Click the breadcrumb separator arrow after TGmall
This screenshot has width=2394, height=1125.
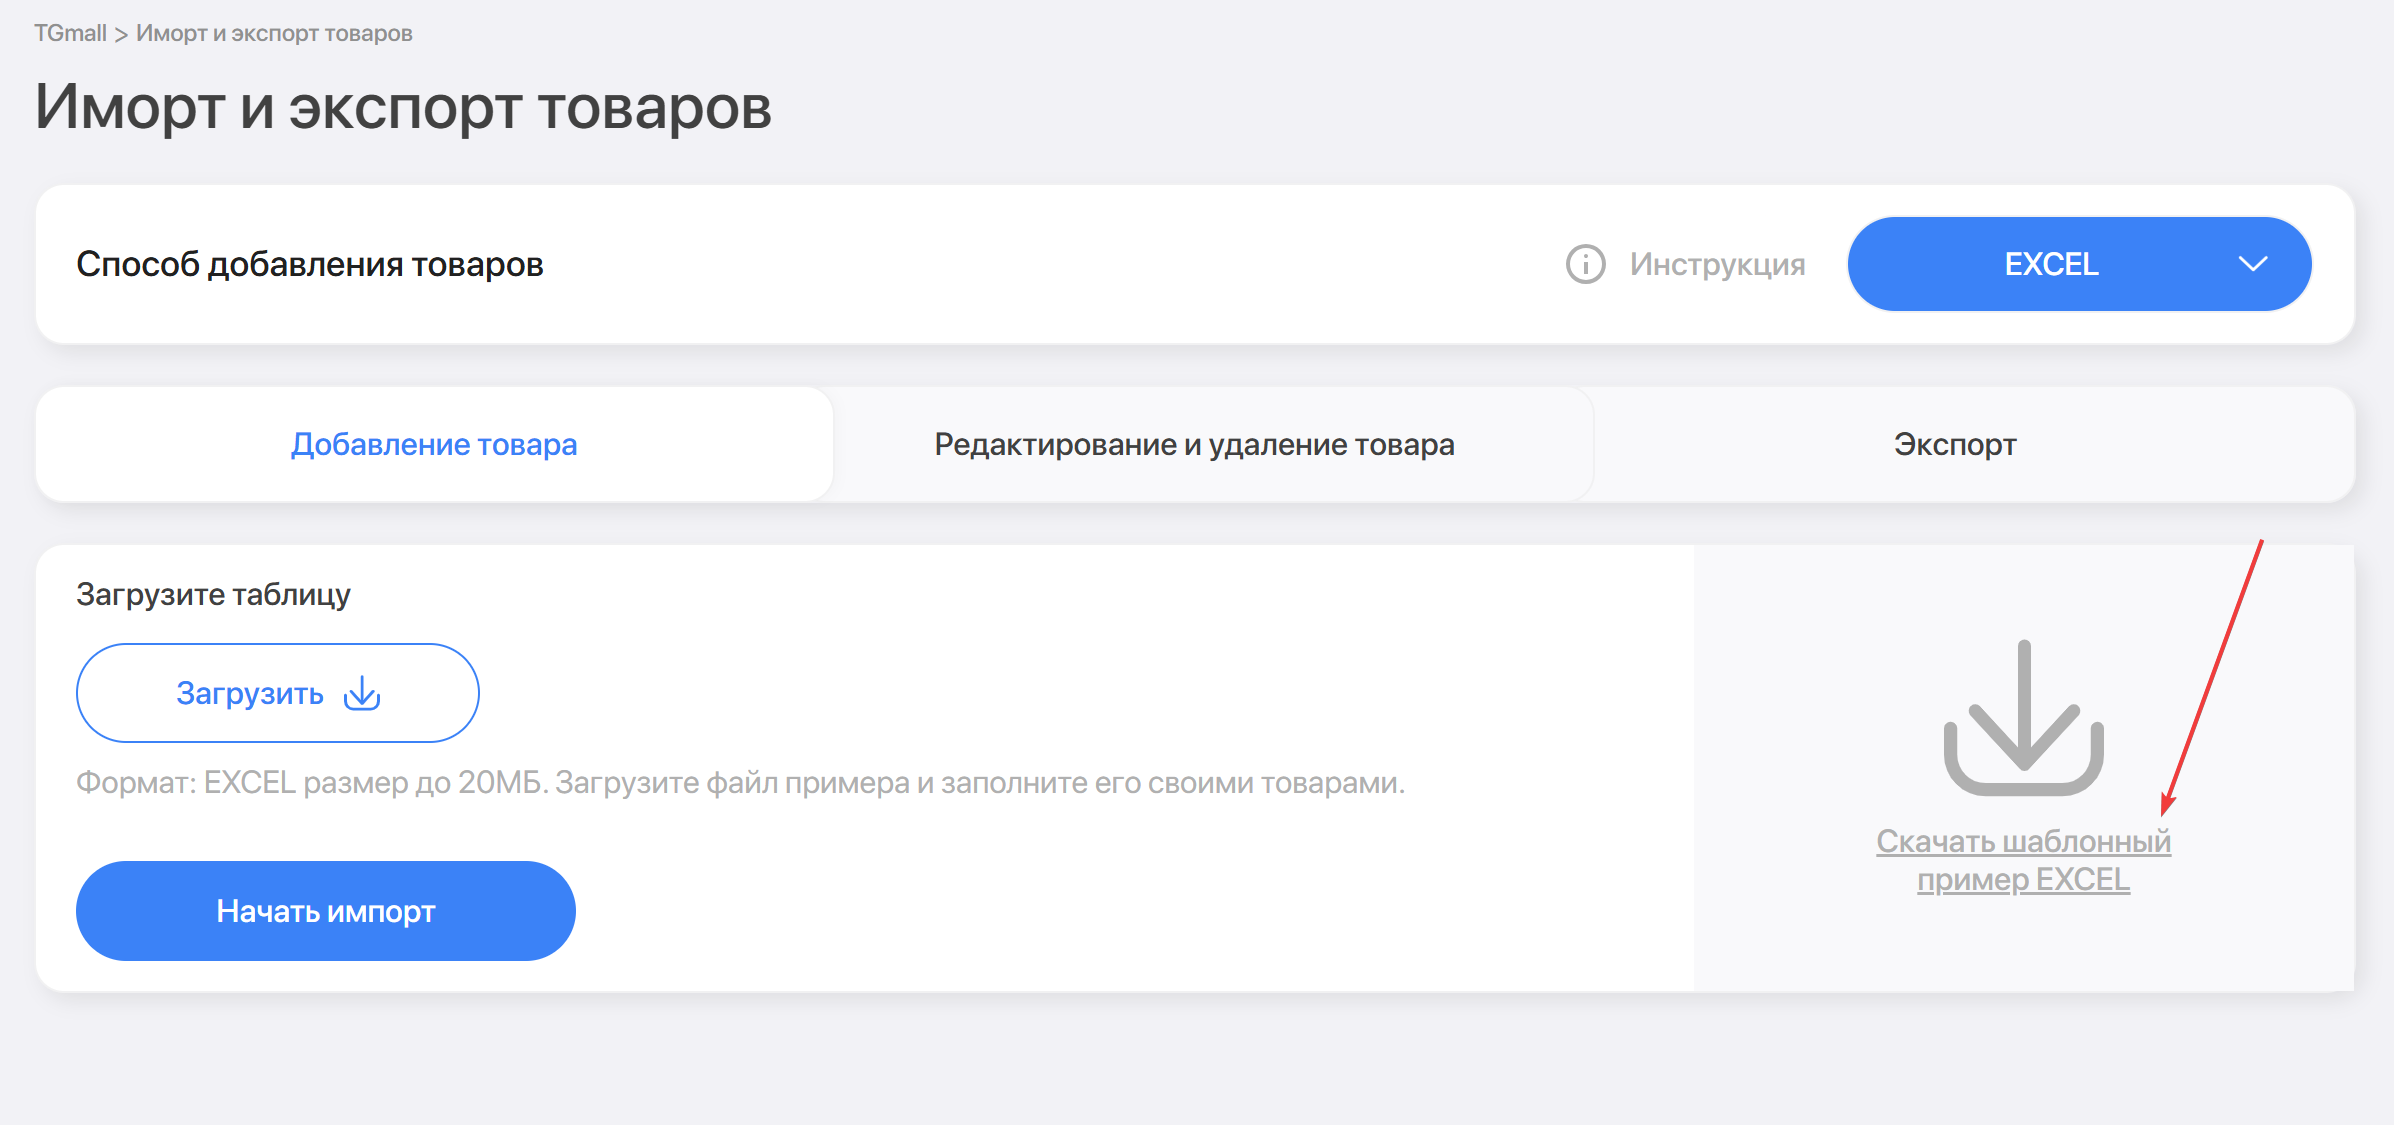point(121,34)
